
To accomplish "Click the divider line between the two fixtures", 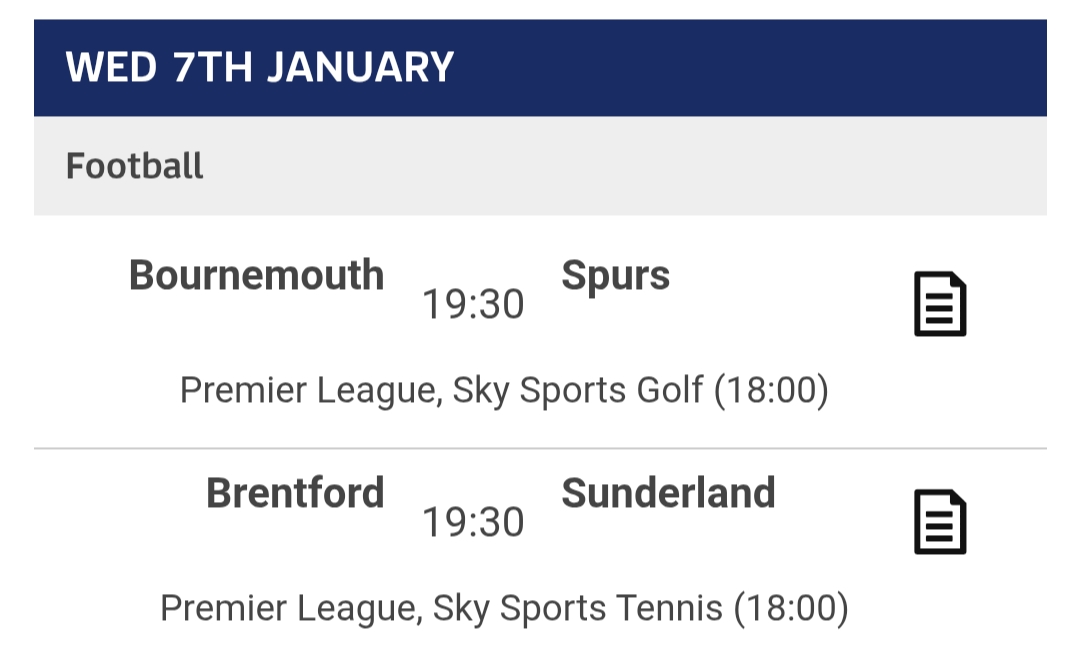I will pos(540,448).
